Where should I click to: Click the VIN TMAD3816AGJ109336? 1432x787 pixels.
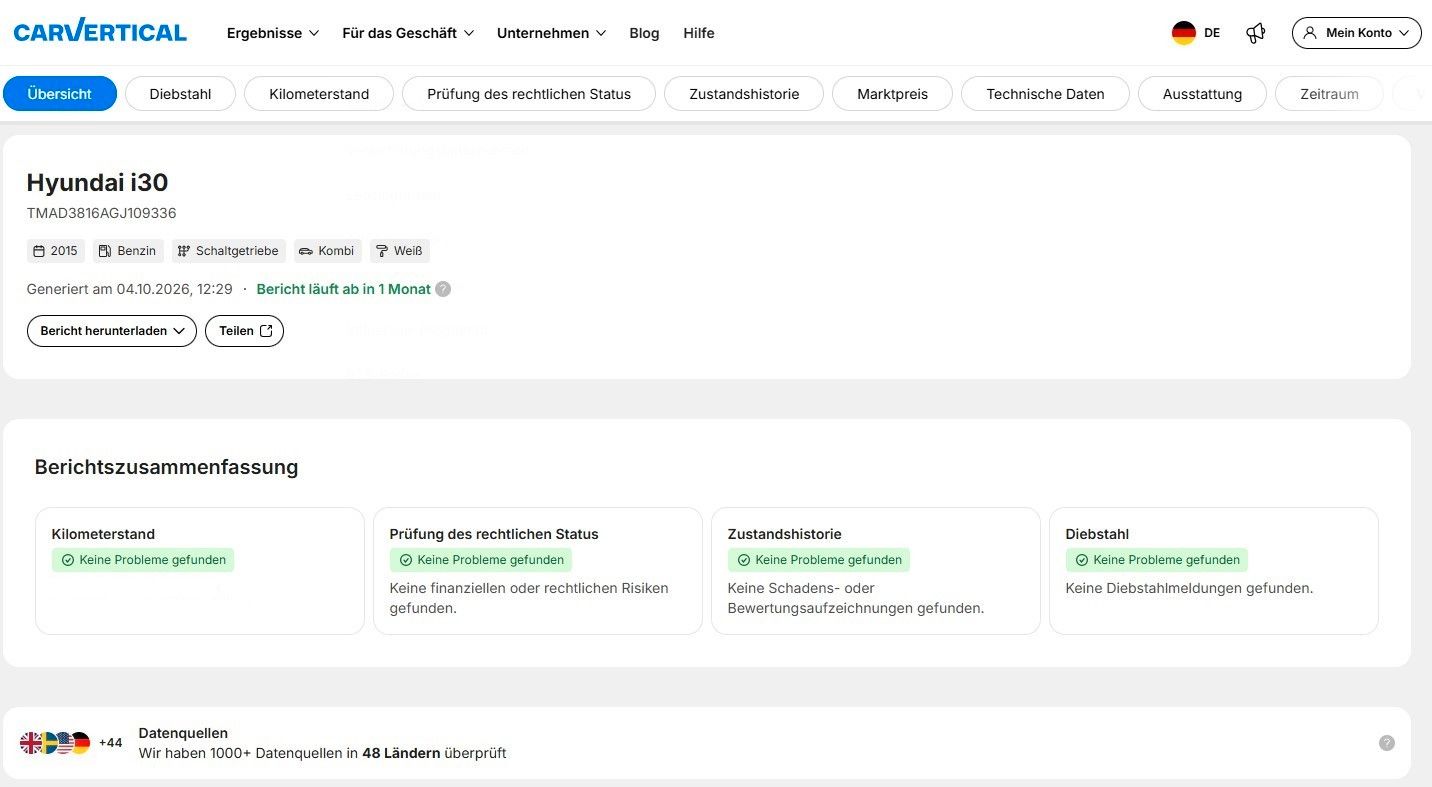point(102,213)
